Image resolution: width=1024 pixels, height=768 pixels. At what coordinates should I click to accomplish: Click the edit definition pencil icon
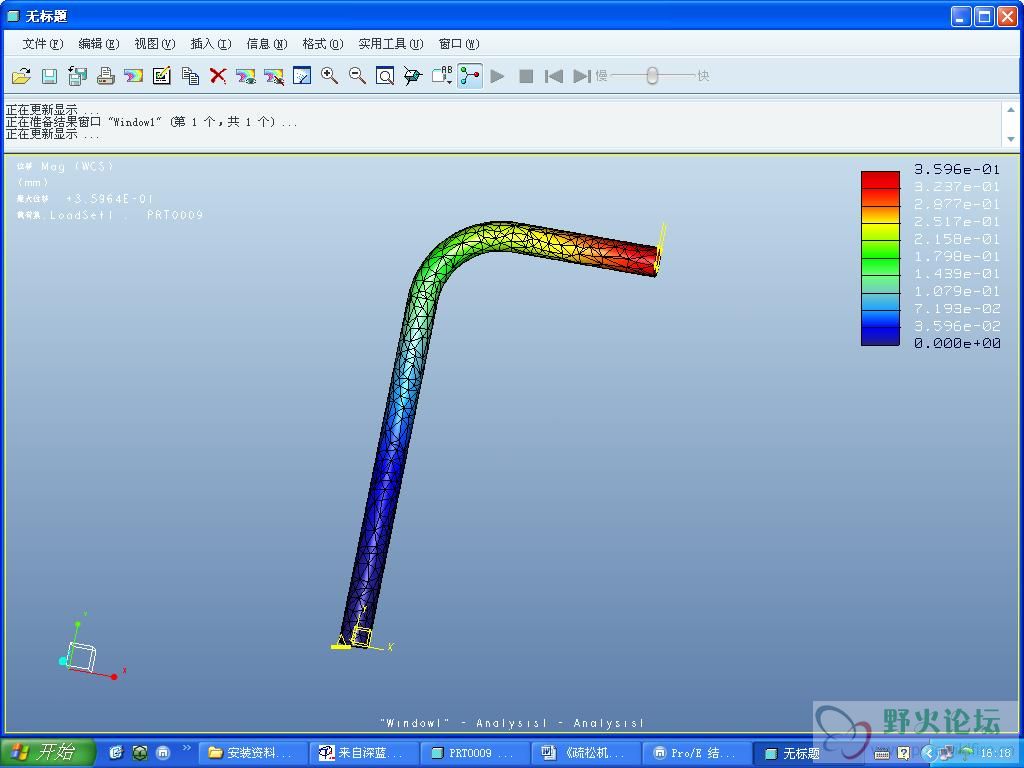click(x=161, y=76)
